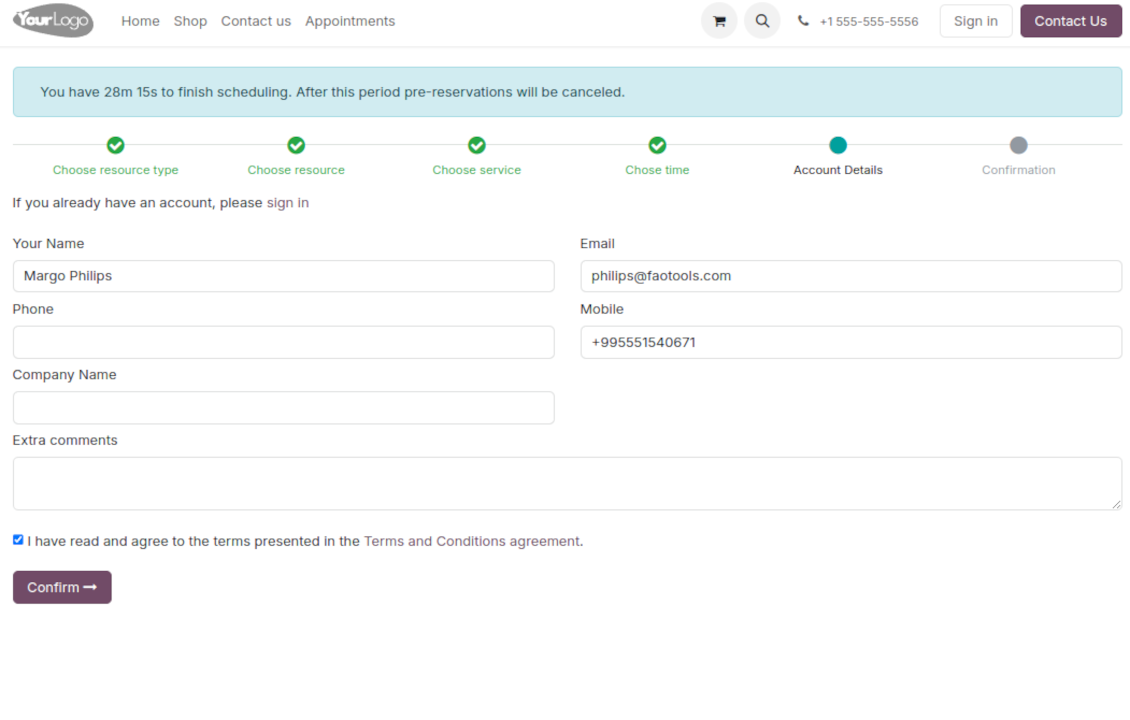The height and width of the screenshot is (720, 1130).
Task: Click the search magnifier icon
Action: click(762, 21)
